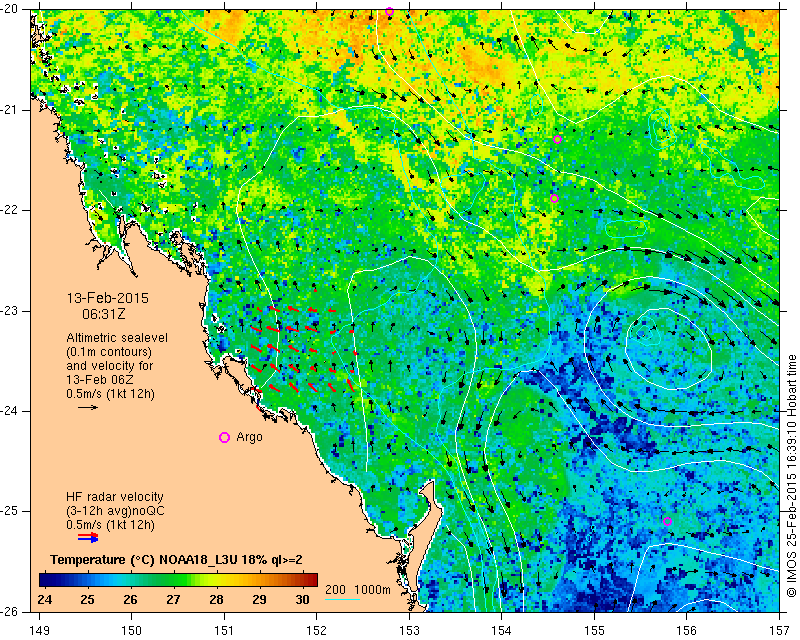Click the latitude axis label '-25'
Image resolution: width=800 pixels, height=640 pixels.
[9, 511]
